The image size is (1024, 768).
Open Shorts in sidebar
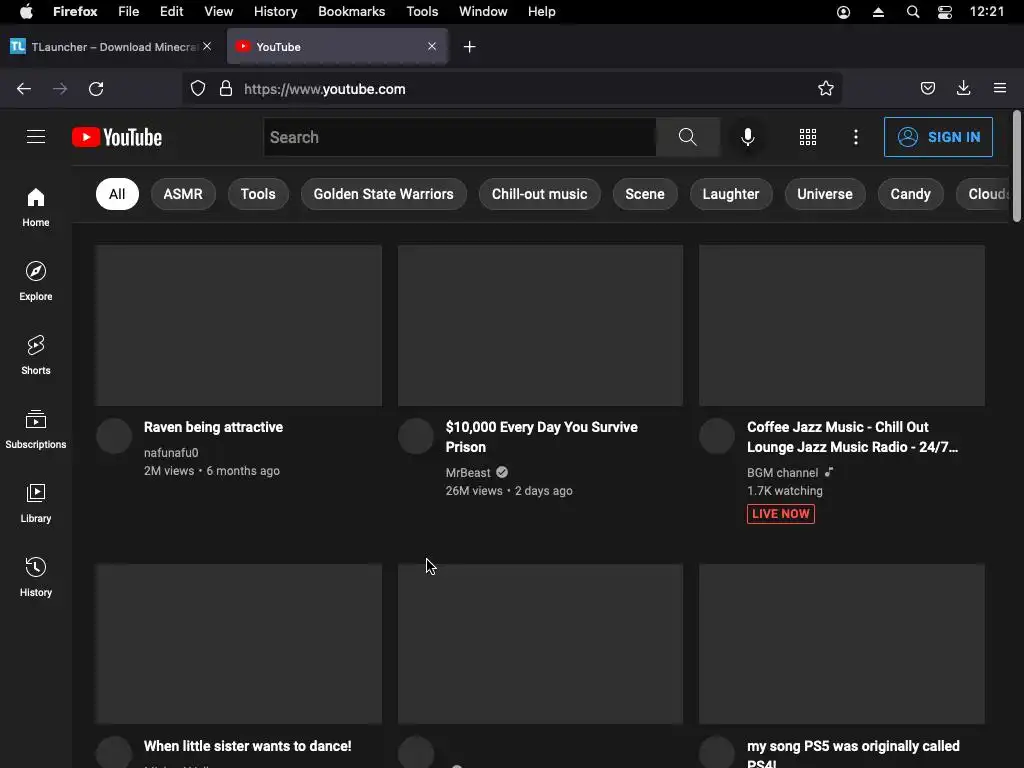tap(36, 355)
